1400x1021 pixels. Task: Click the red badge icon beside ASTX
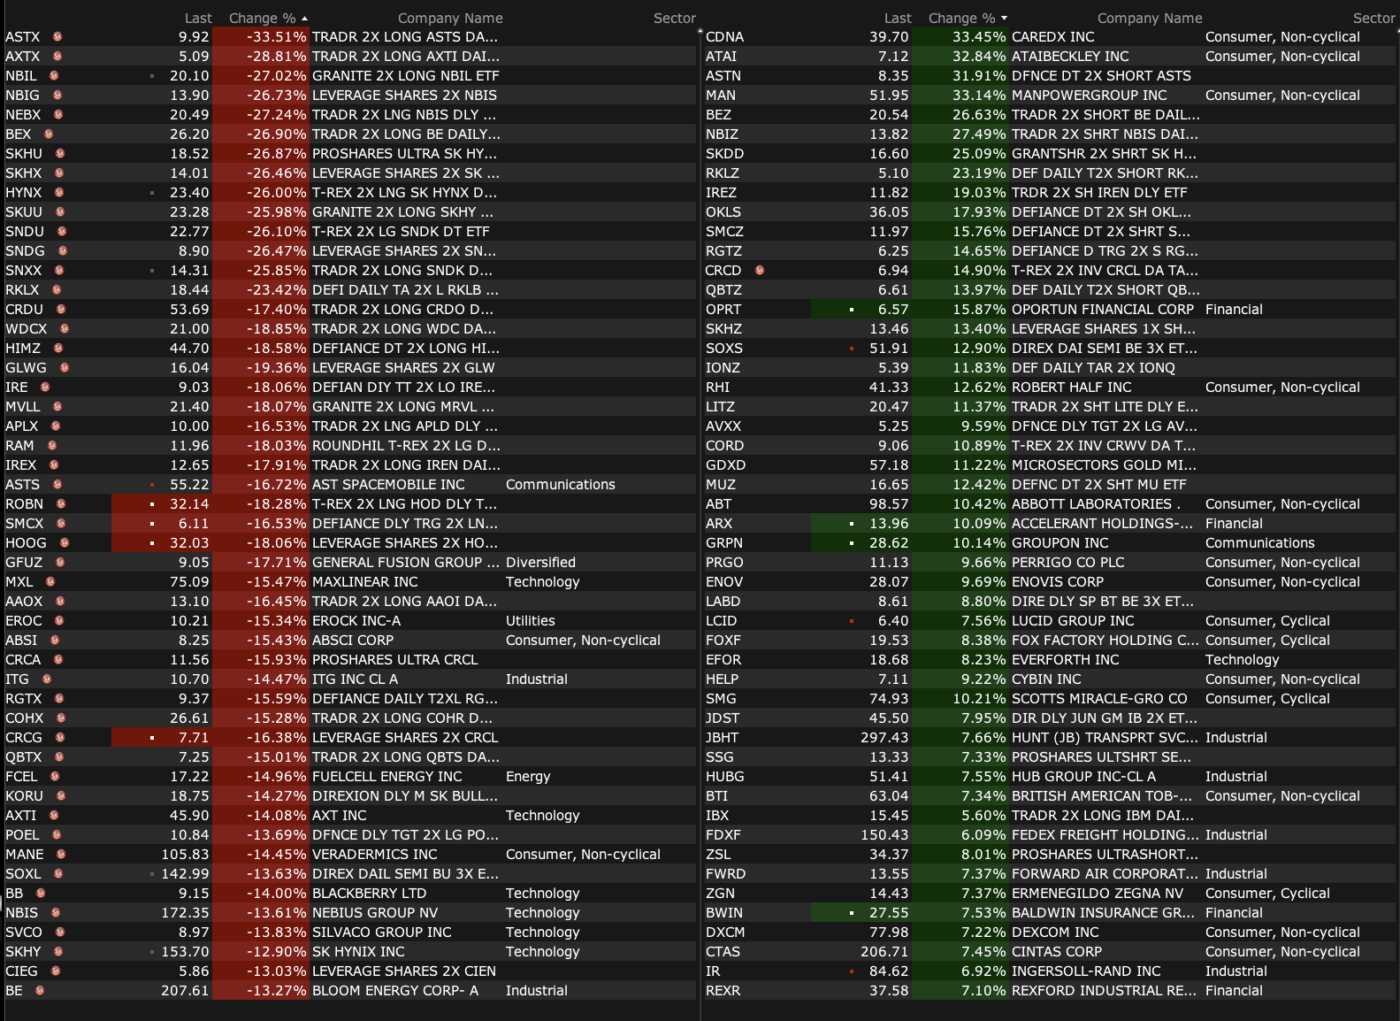coord(58,37)
